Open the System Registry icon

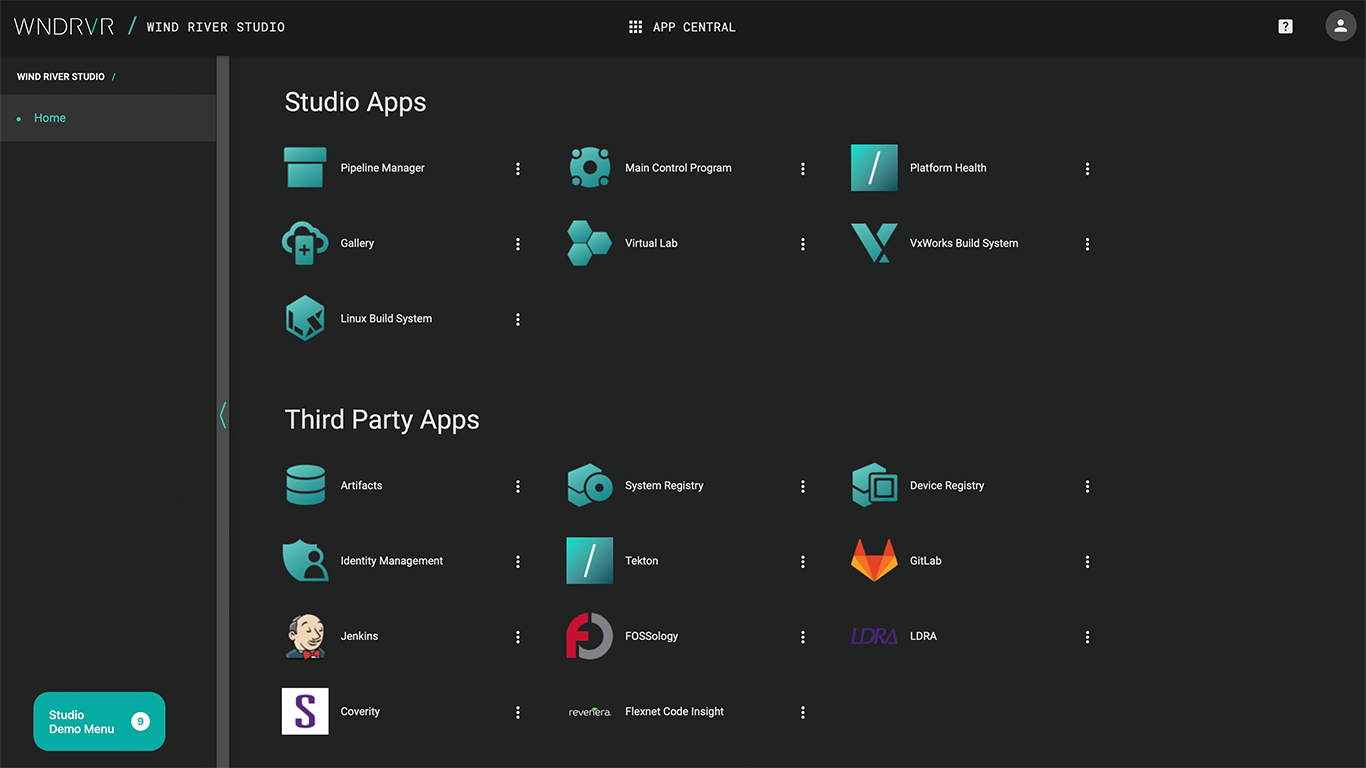click(590, 485)
